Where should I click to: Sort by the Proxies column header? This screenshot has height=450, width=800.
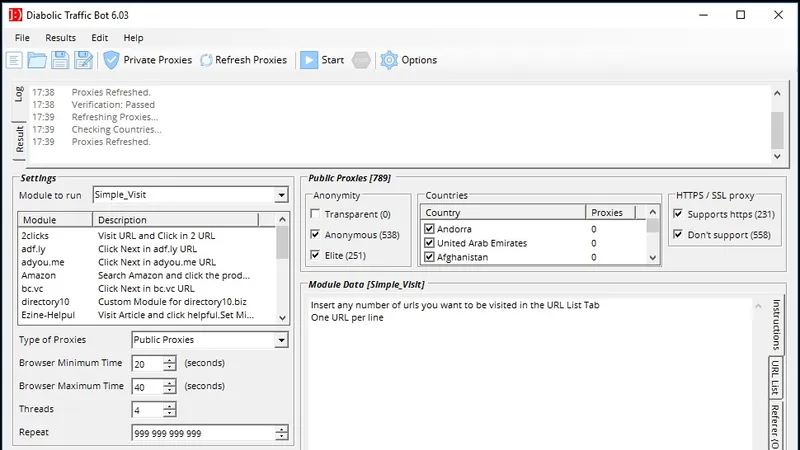611,212
